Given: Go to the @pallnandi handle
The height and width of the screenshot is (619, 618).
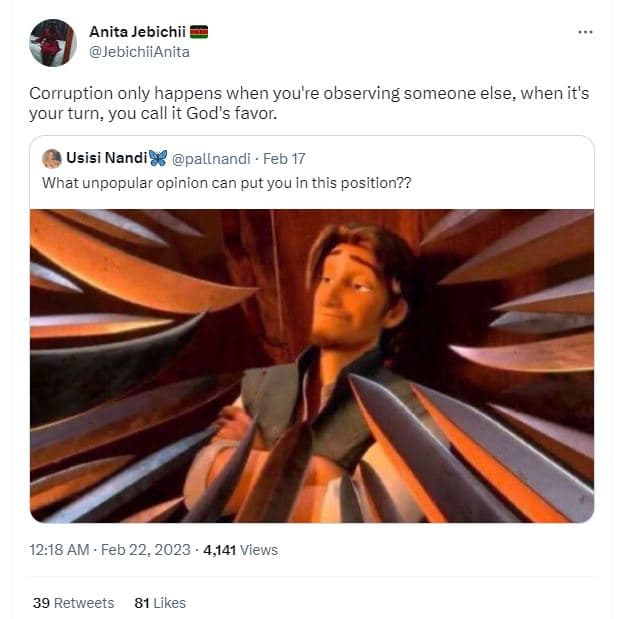Looking at the screenshot, I should 209,157.
